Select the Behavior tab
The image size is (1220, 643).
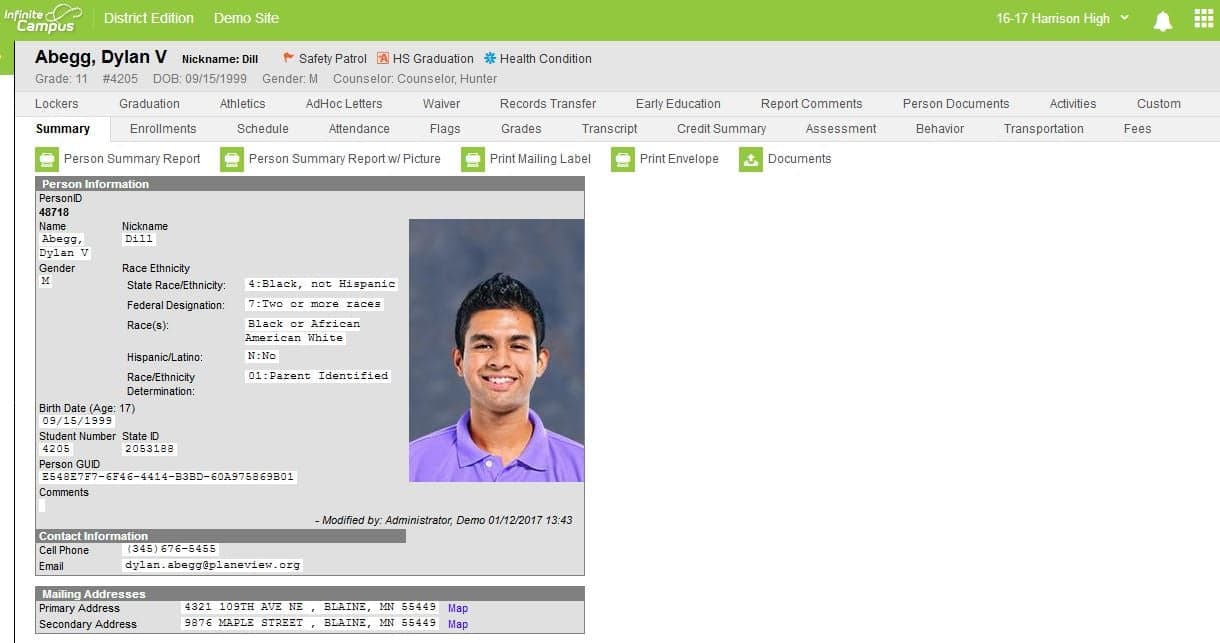(x=939, y=129)
